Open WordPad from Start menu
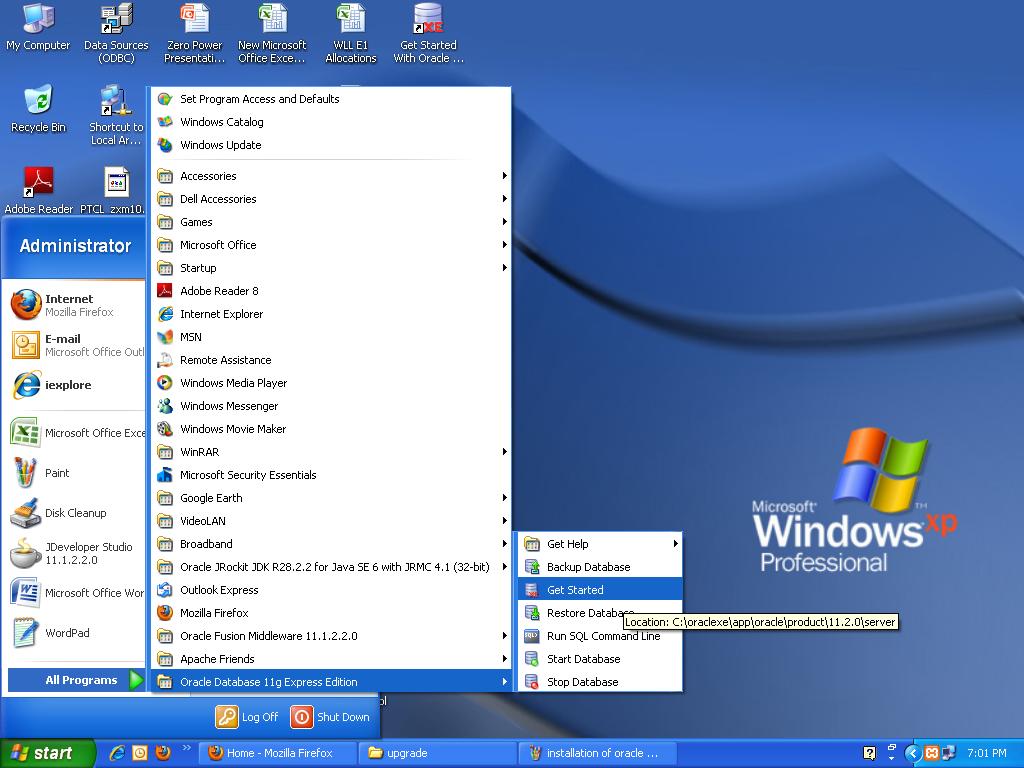 pyautogui.click(x=74, y=632)
